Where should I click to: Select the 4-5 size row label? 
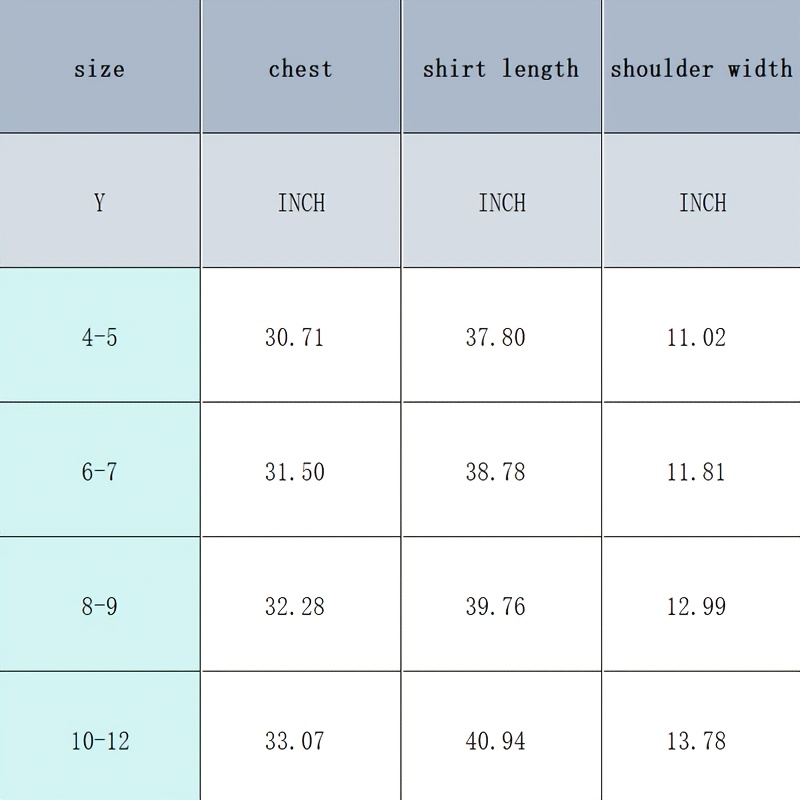click(x=99, y=335)
